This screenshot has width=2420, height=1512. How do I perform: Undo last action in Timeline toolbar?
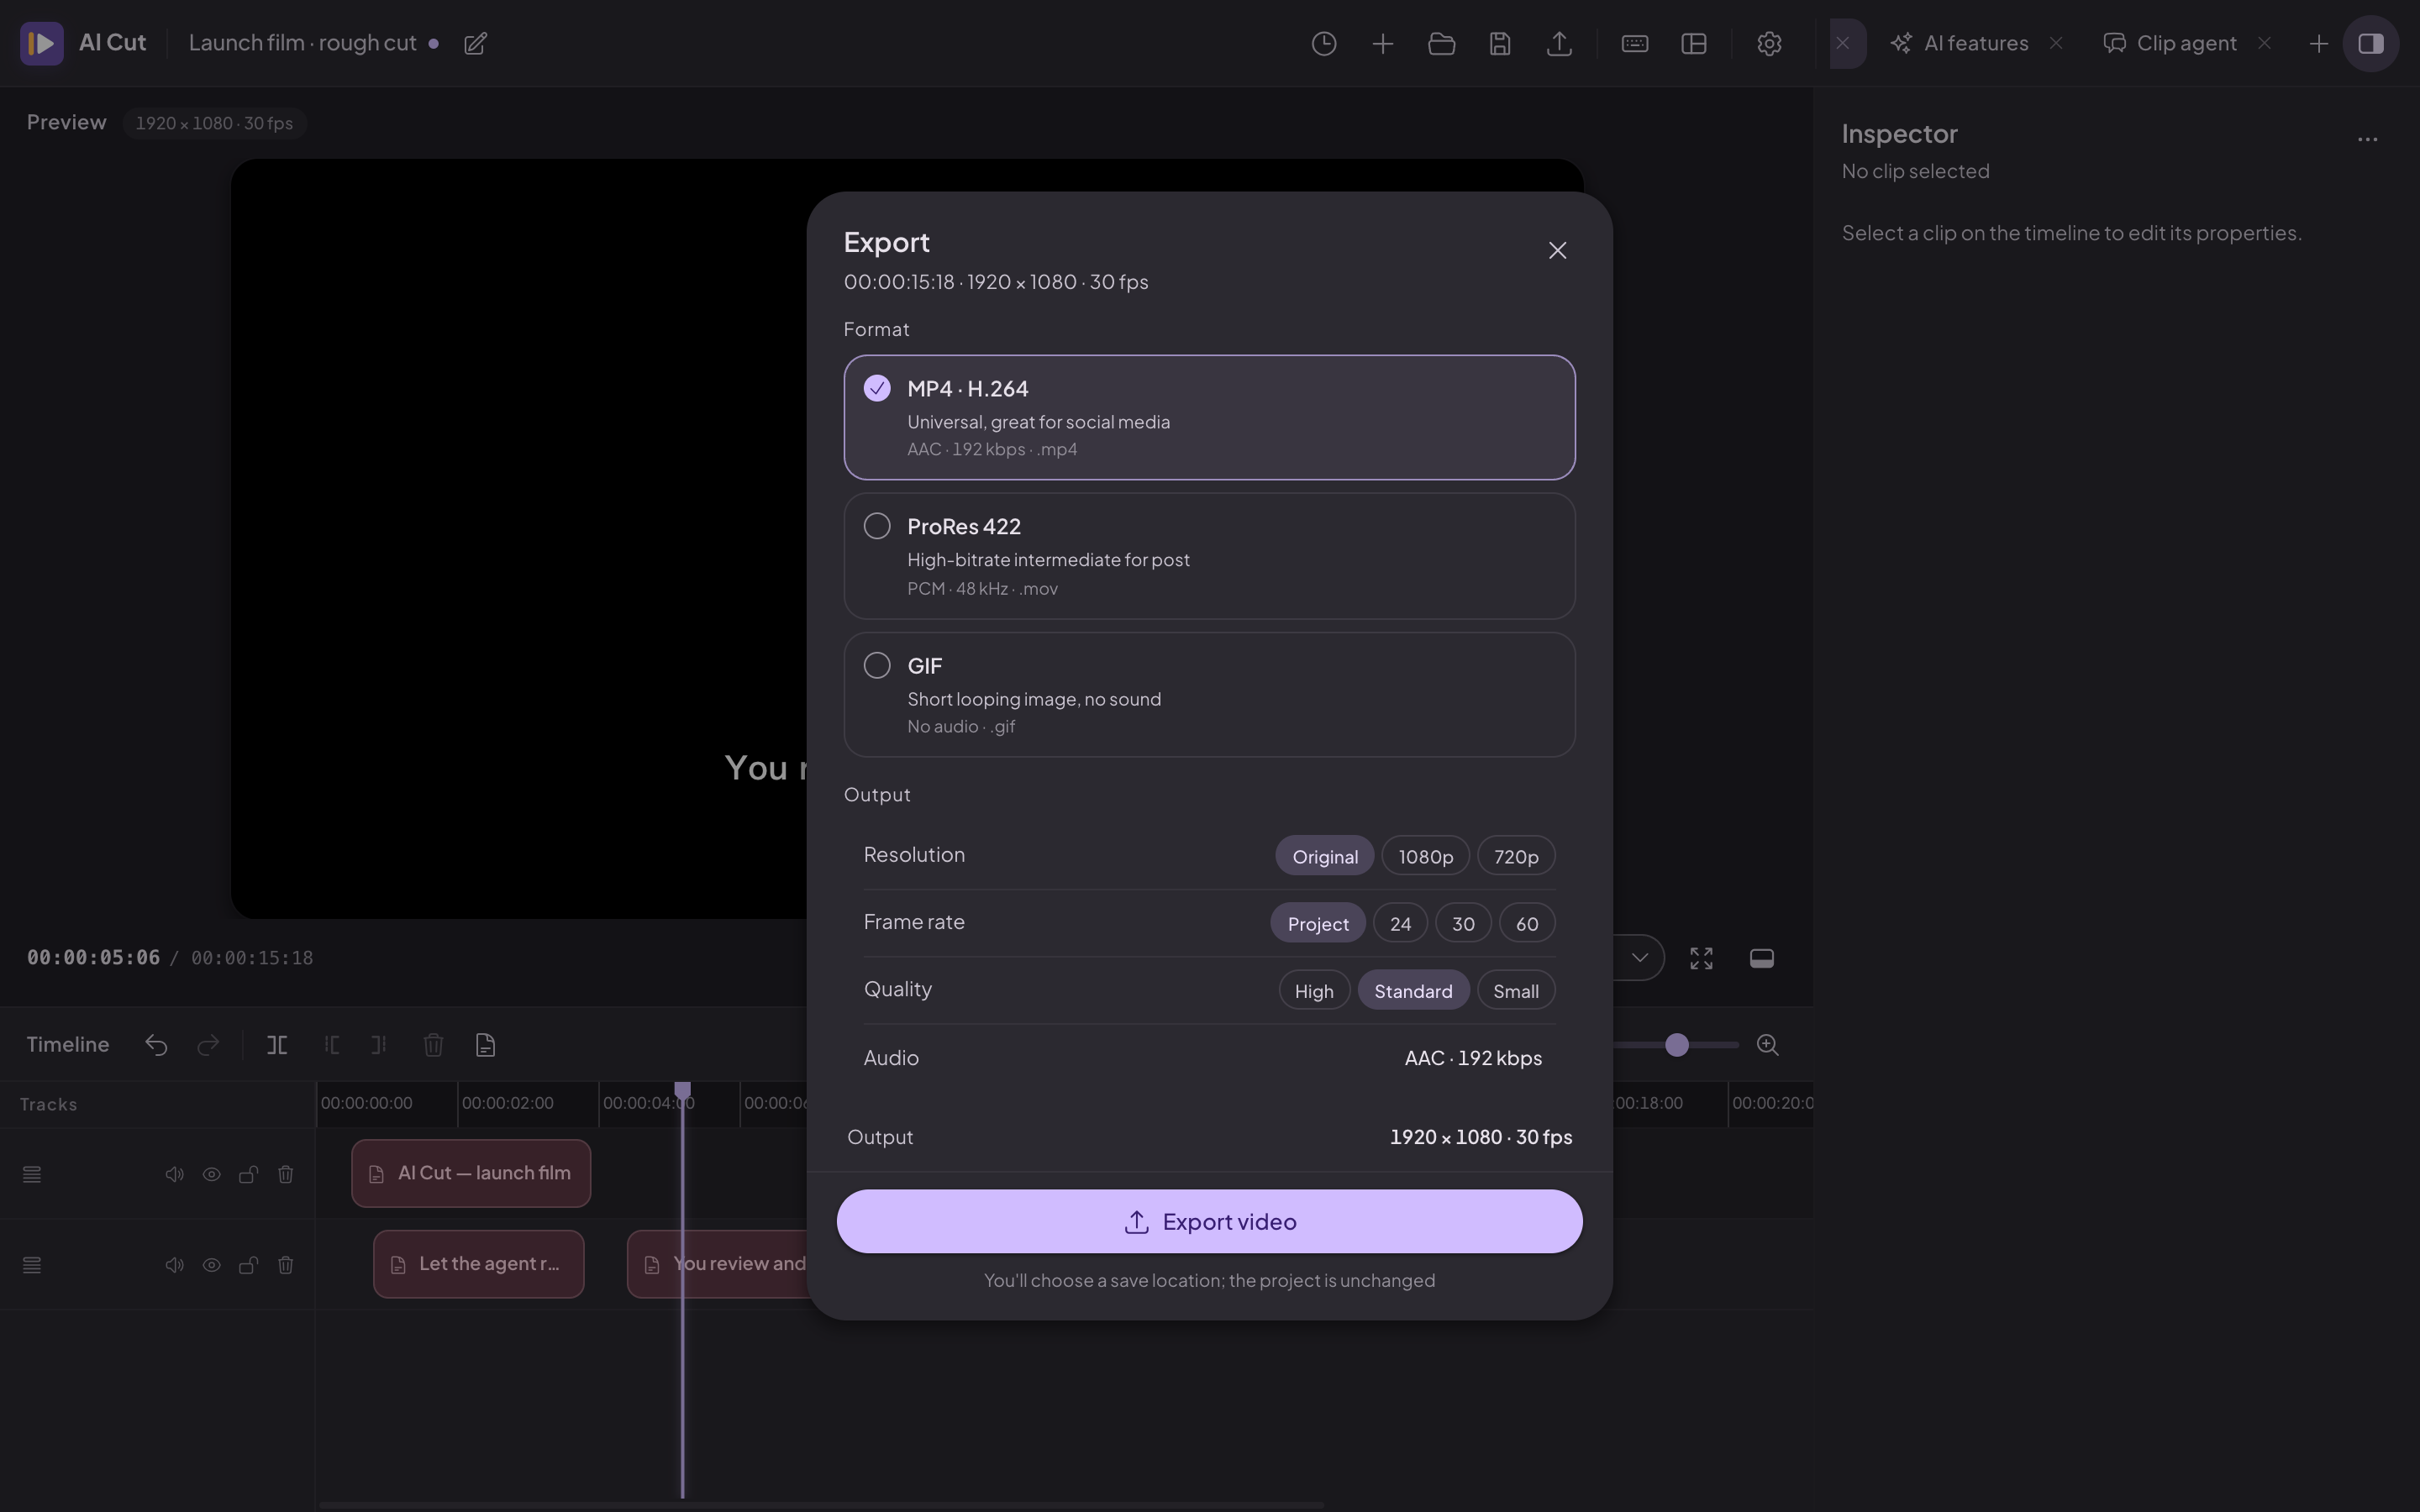point(156,1045)
